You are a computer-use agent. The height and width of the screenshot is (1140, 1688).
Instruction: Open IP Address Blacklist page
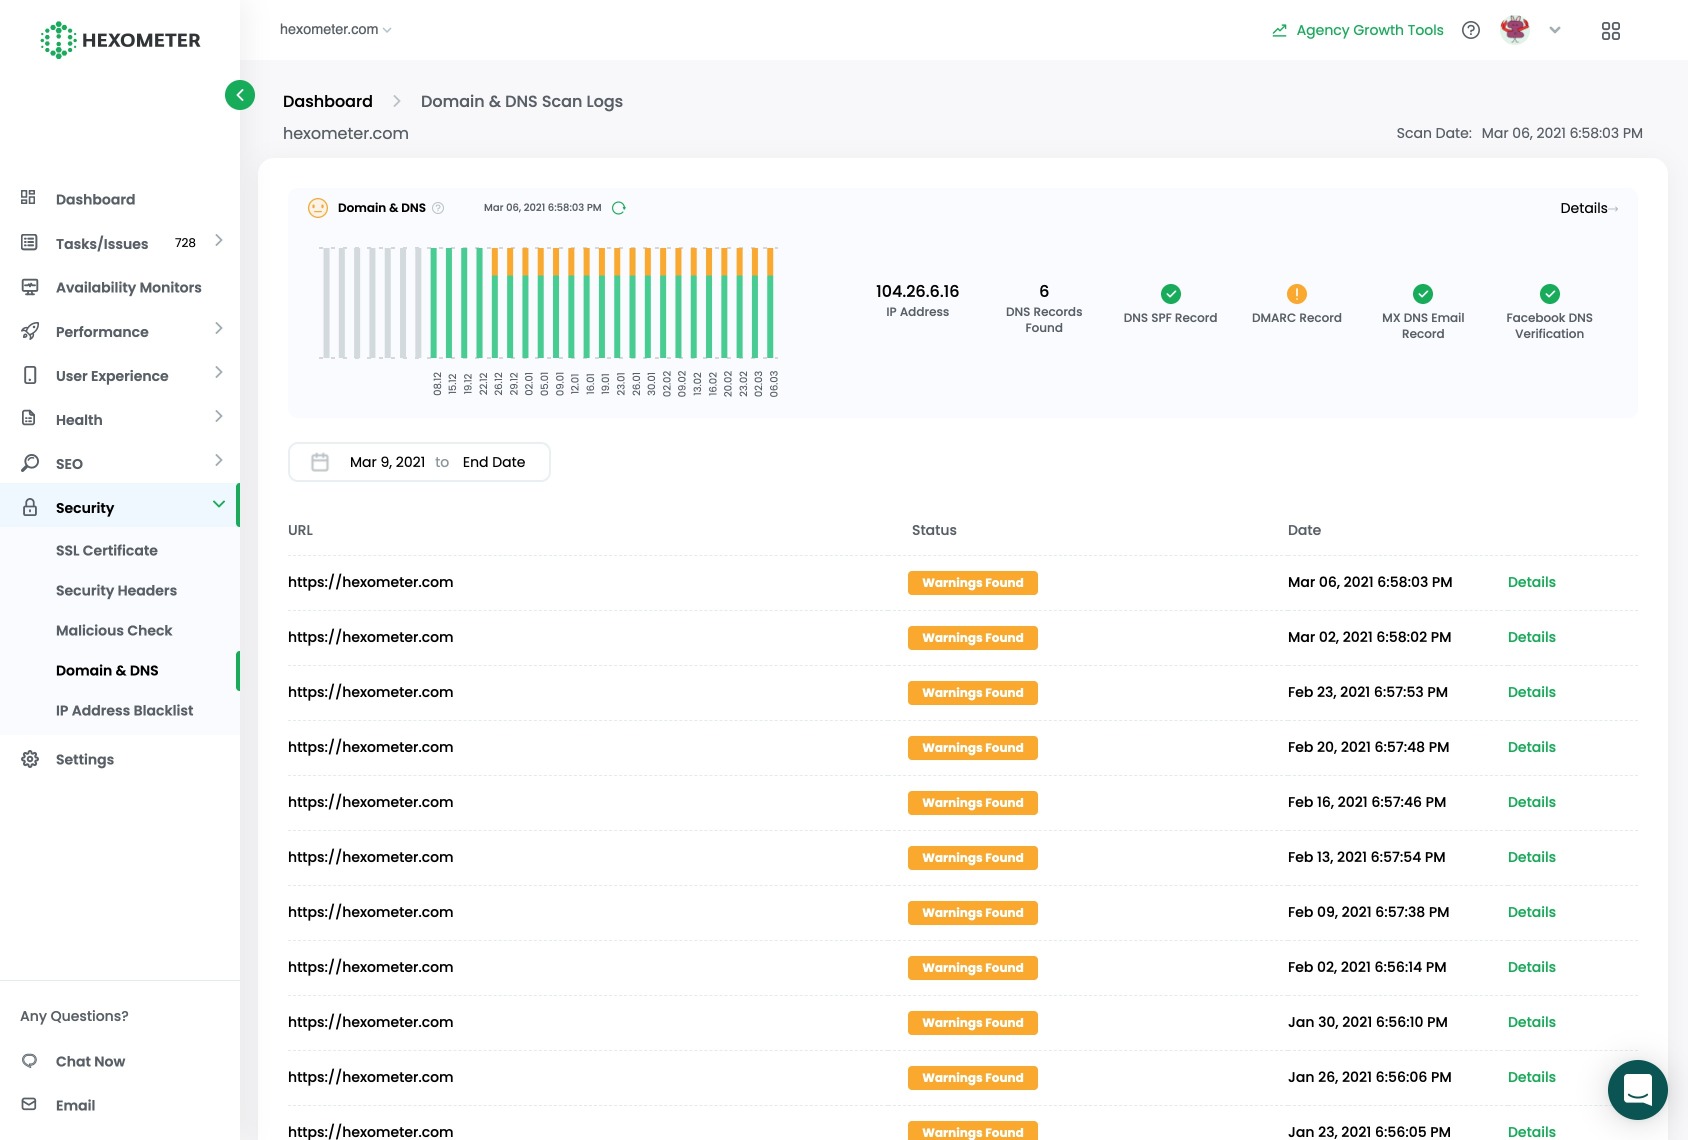tap(124, 710)
